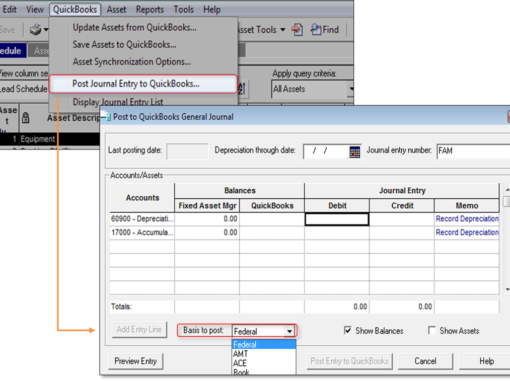Click the Cancel button
Screen dimensions: 510x382
coord(425,361)
